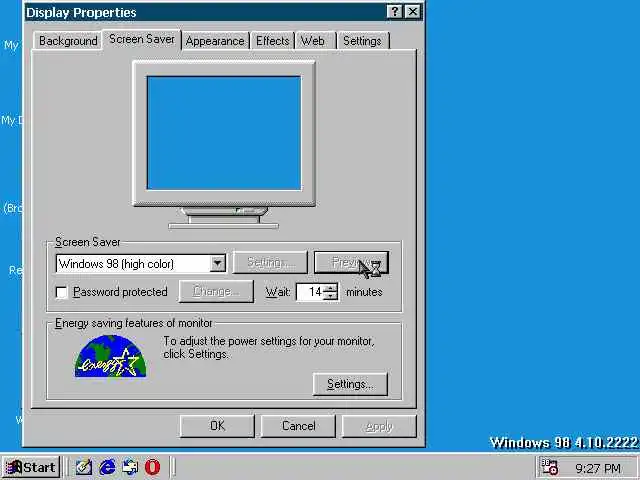This screenshot has height=480, width=640.
Task: Select the Windows 98 (high color) text
Action: pos(116,264)
